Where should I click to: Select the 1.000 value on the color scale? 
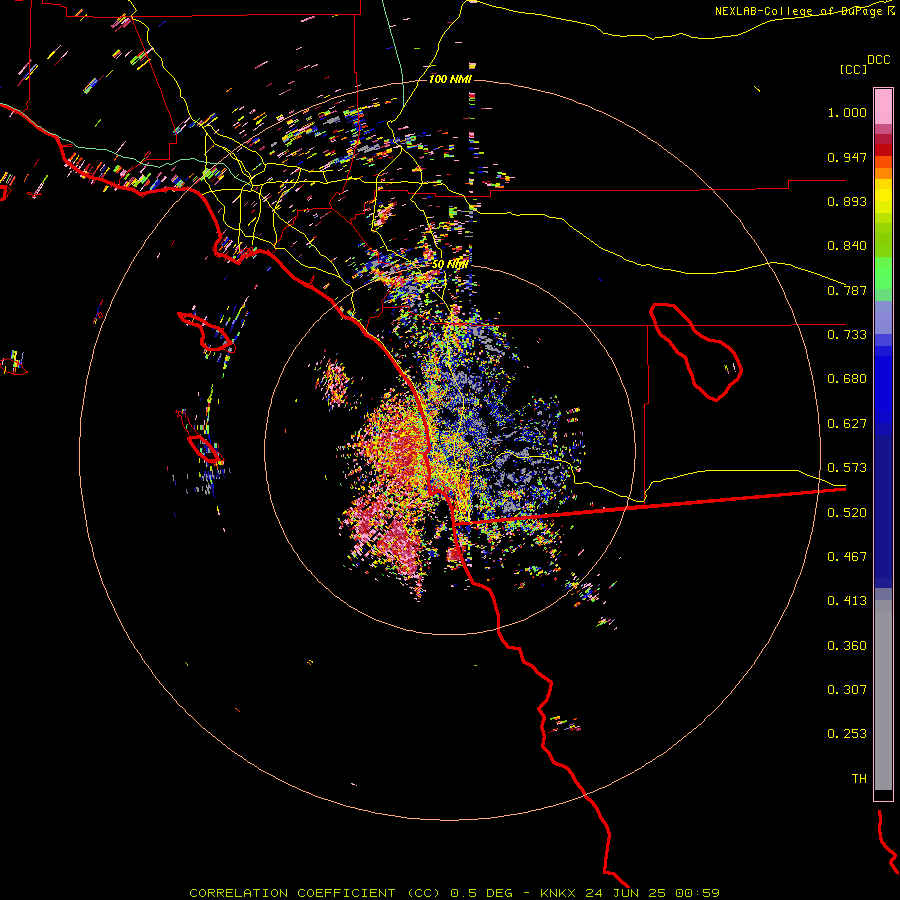point(847,112)
